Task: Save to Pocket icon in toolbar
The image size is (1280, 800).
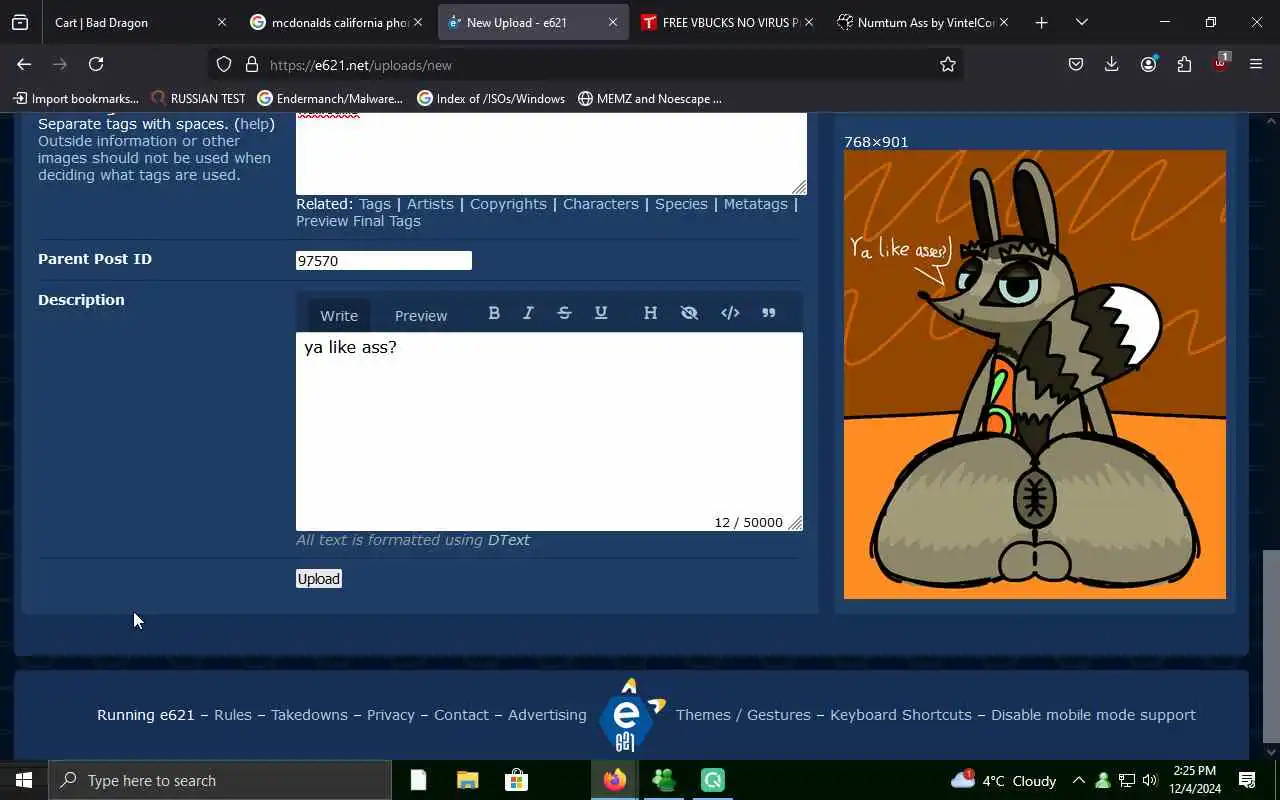Action: (x=1076, y=64)
